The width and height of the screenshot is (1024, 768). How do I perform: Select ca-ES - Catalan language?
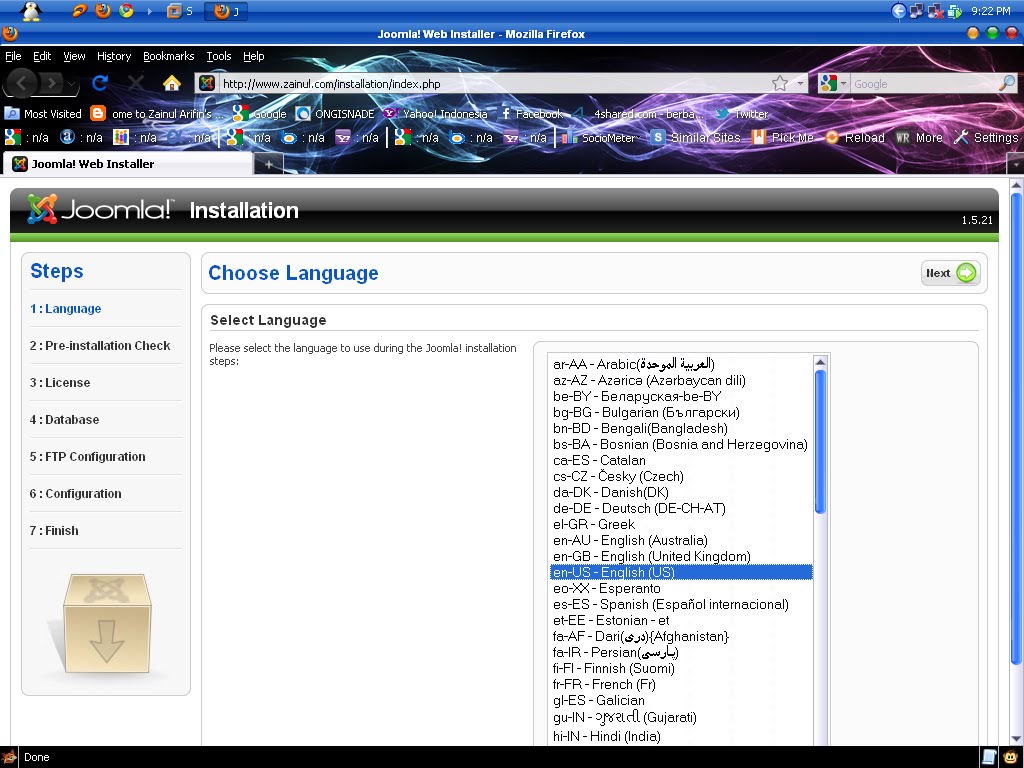pyautogui.click(x=681, y=460)
